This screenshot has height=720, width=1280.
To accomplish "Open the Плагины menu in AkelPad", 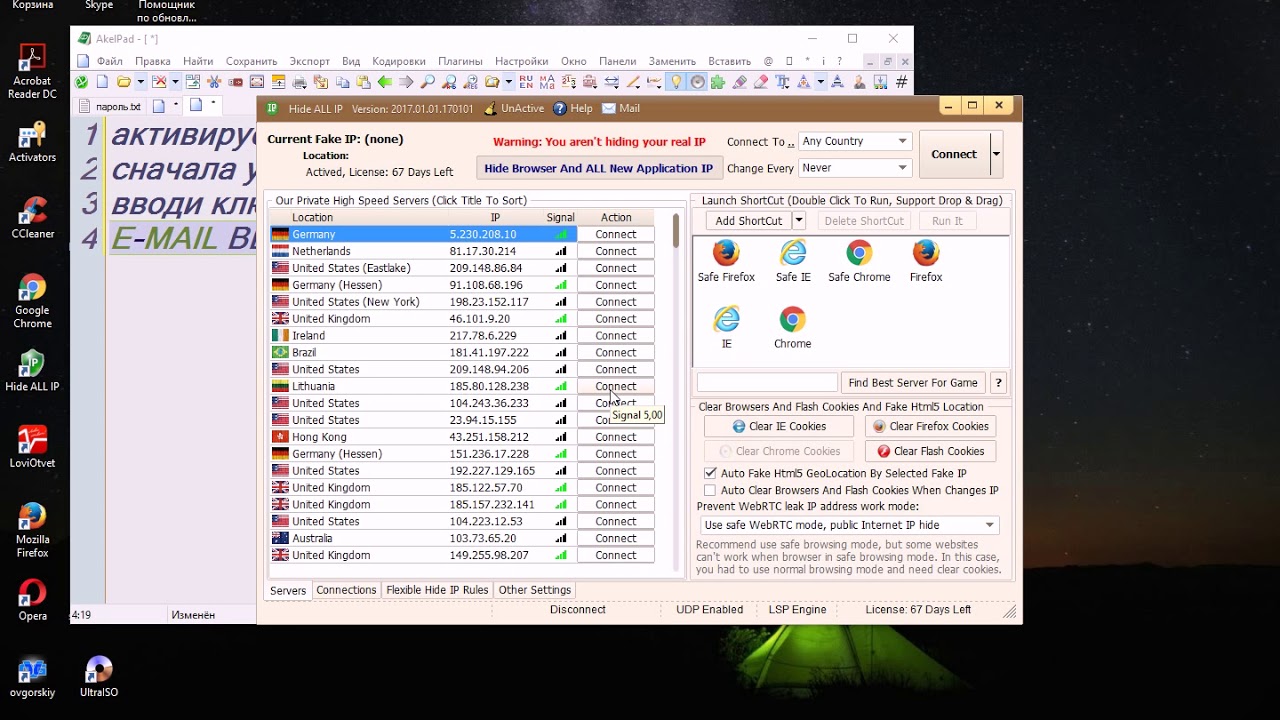I will (x=460, y=61).
